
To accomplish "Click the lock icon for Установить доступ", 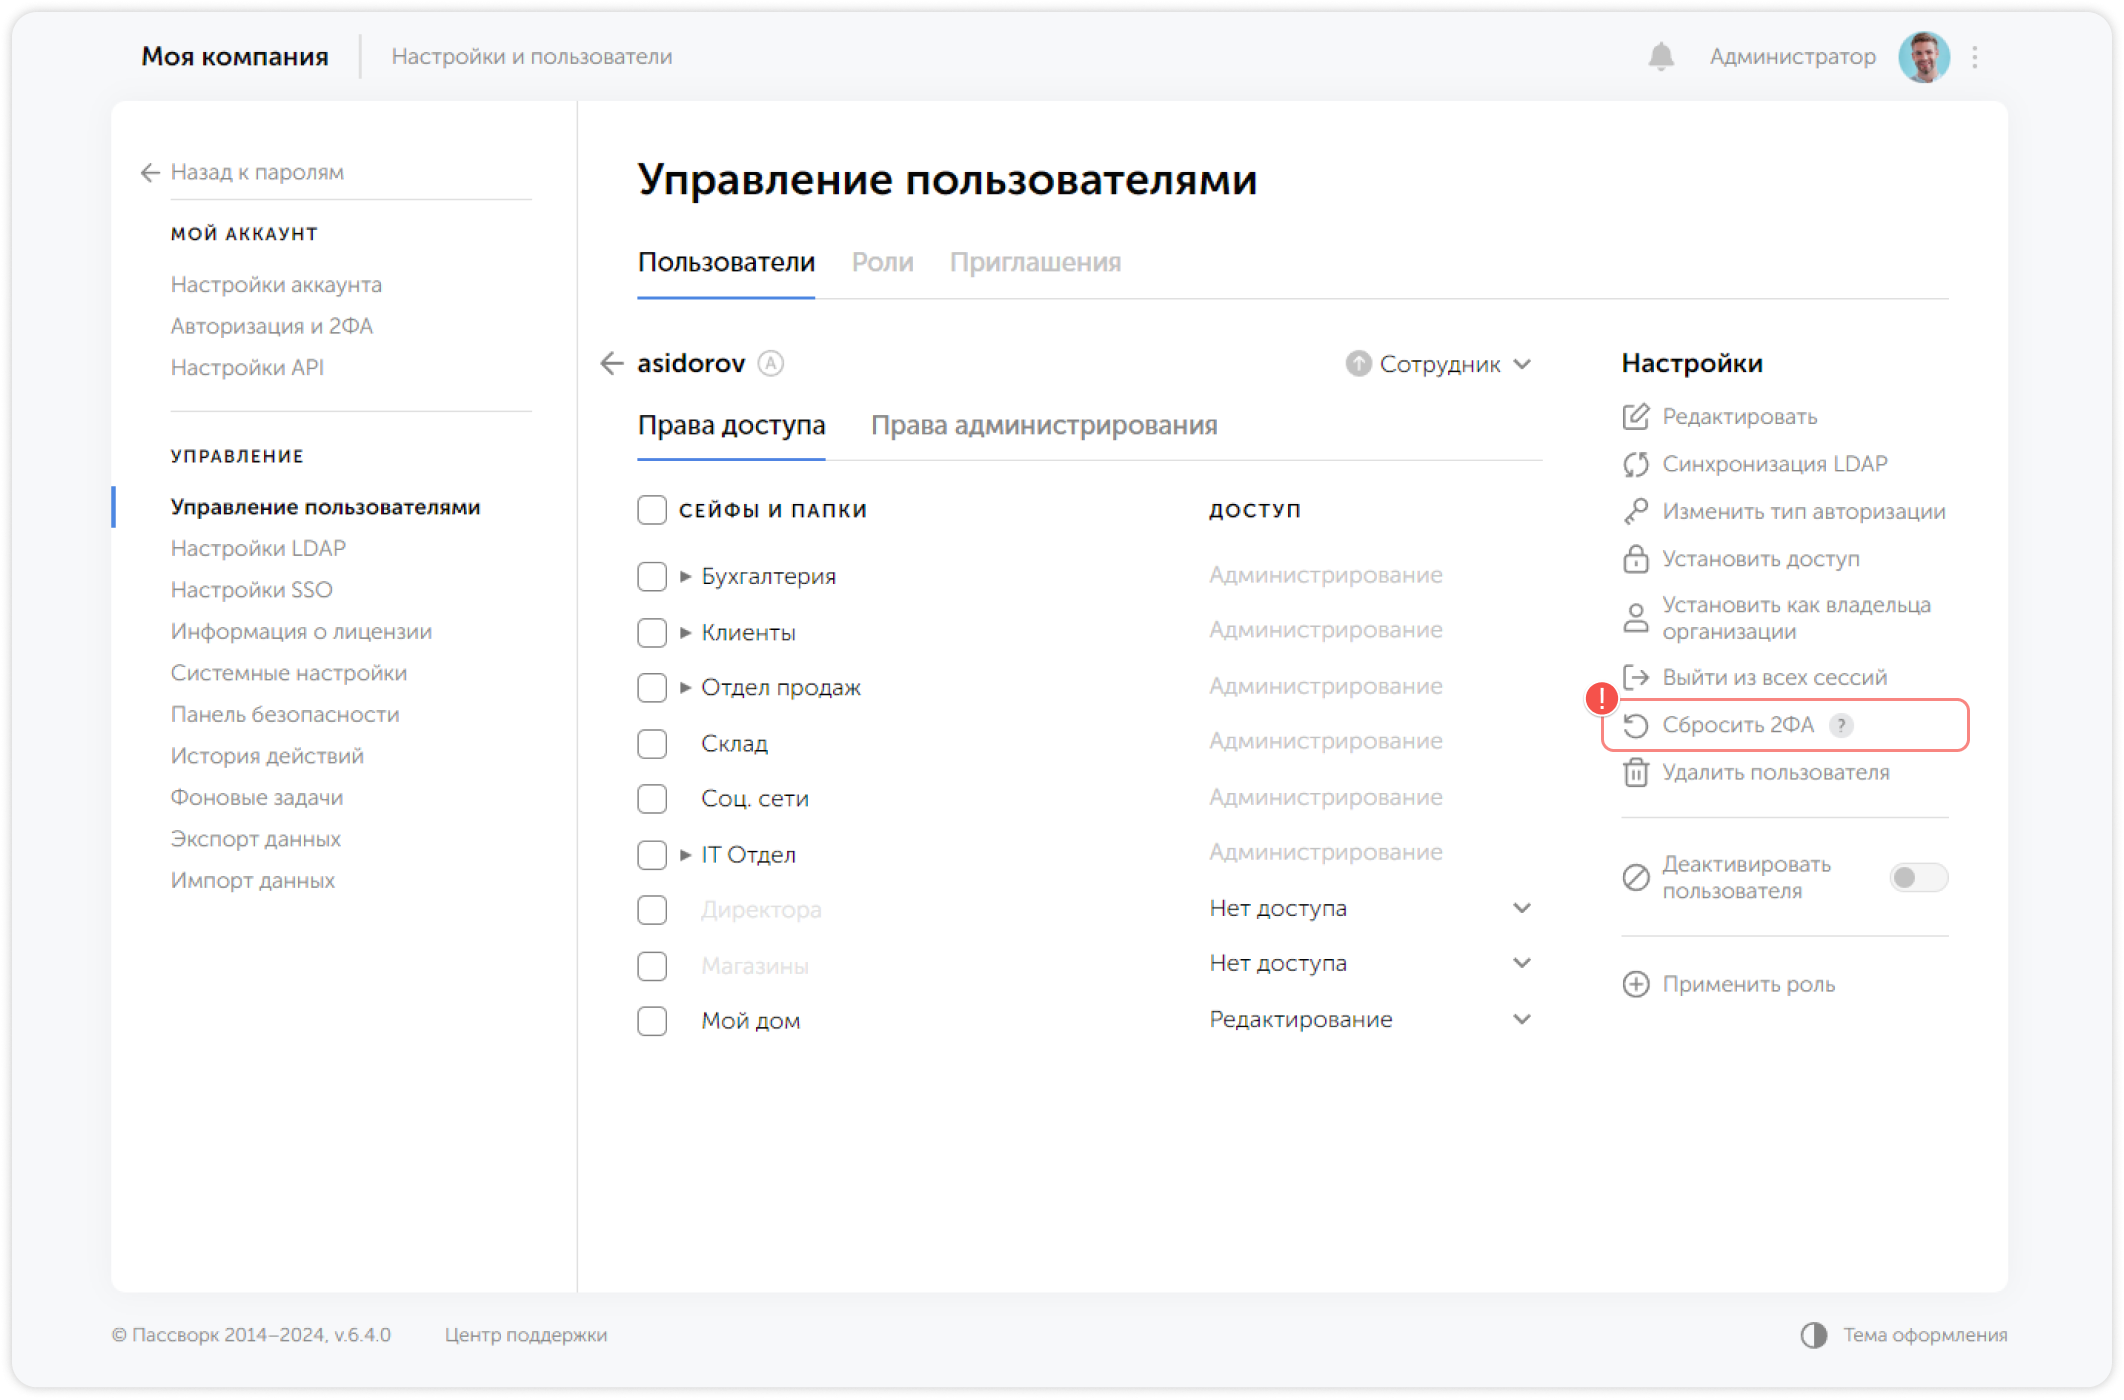I will click(x=1636, y=559).
